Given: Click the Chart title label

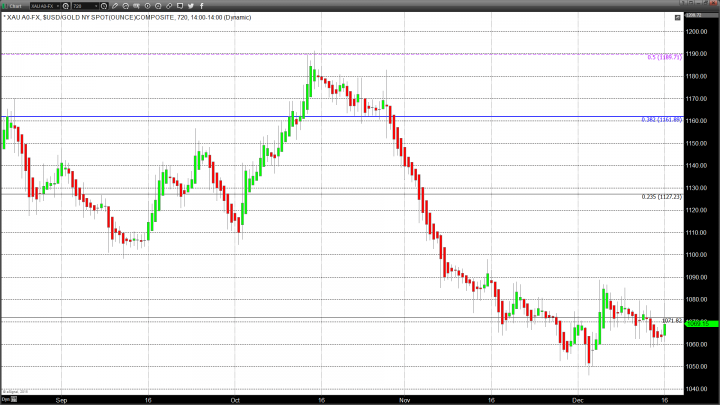Looking at the screenshot, I should [x=16, y=6].
